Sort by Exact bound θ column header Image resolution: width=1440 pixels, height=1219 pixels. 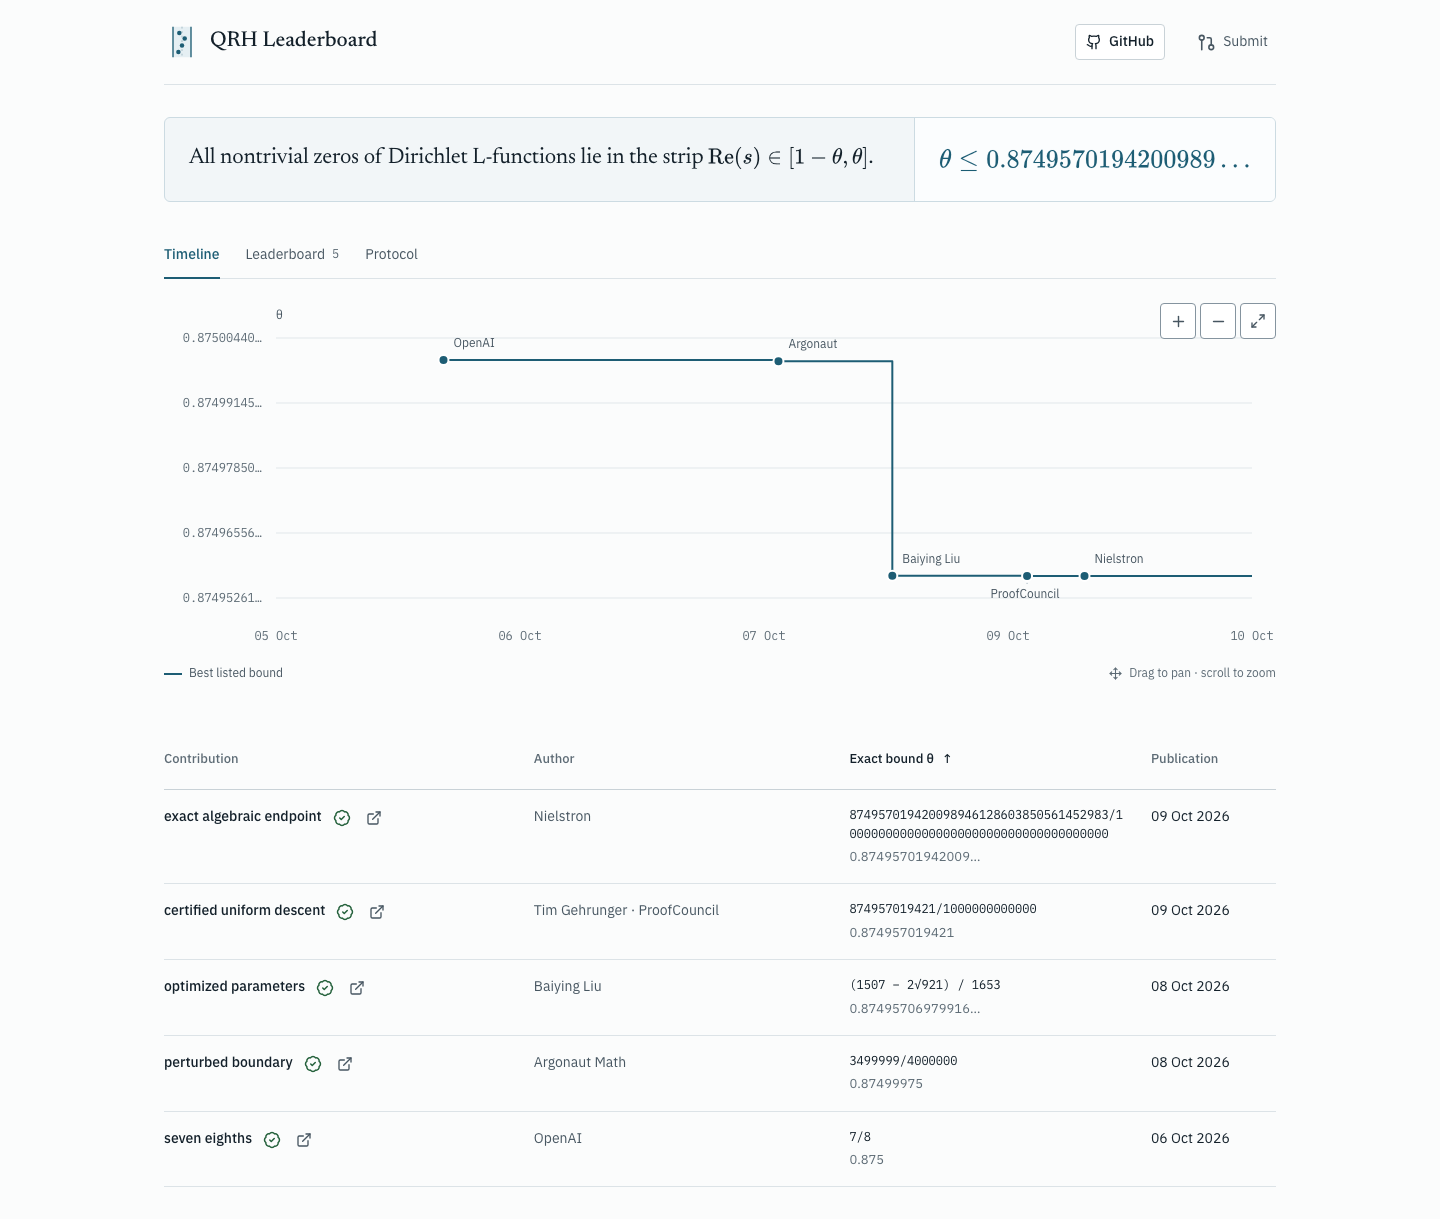tap(900, 759)
